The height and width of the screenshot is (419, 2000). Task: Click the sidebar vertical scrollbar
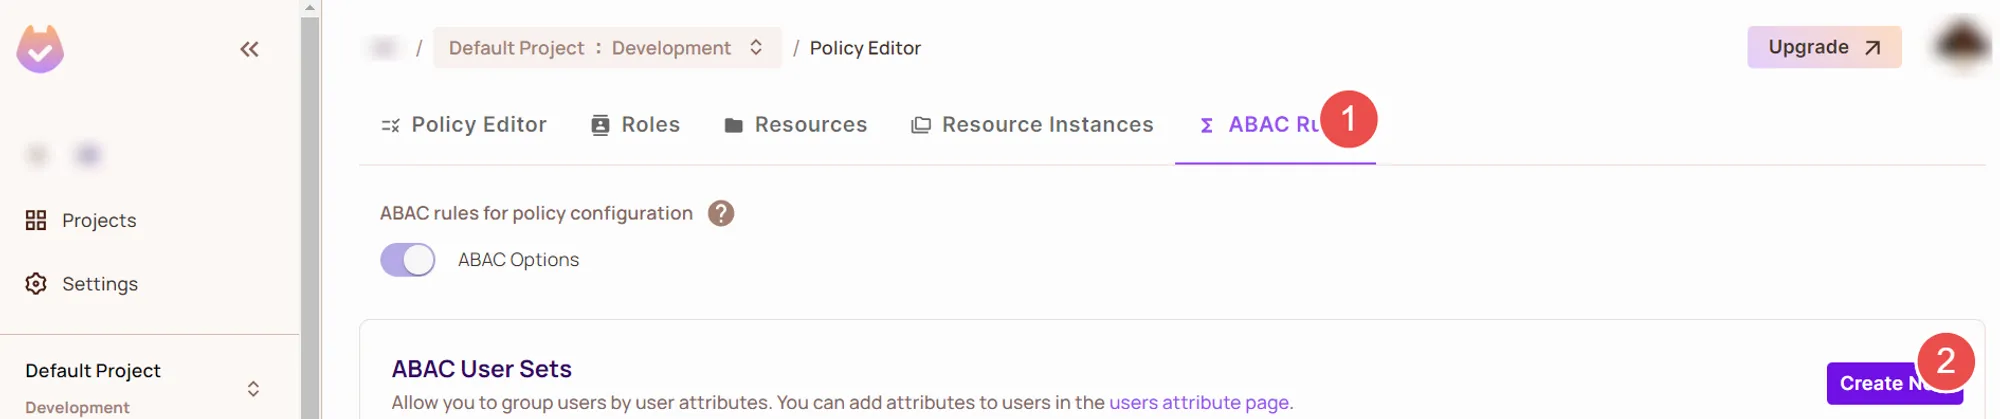click(310, 200)
